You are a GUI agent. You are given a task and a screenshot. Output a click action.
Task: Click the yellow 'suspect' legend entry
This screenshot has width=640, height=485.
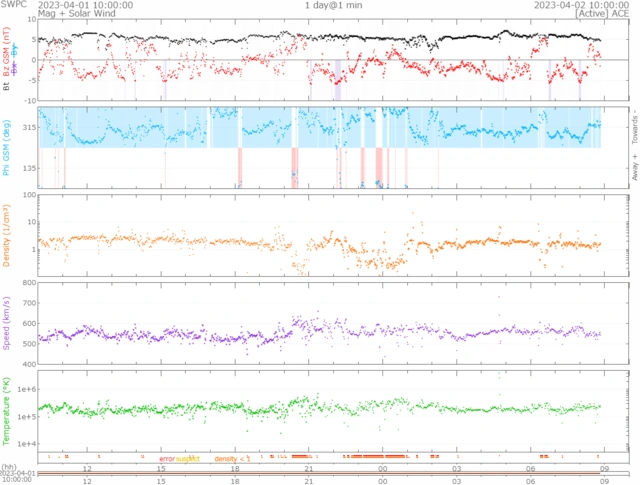tap(188, 458)
